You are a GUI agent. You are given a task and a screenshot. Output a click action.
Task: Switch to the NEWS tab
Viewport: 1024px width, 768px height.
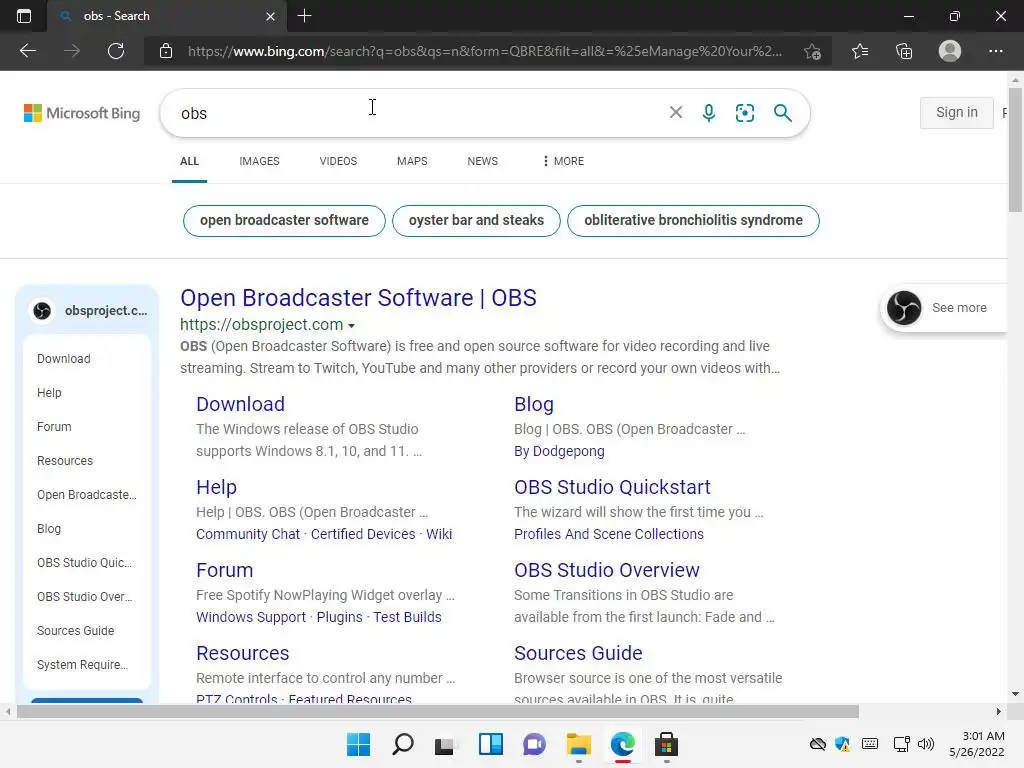(x=483, y=161)
